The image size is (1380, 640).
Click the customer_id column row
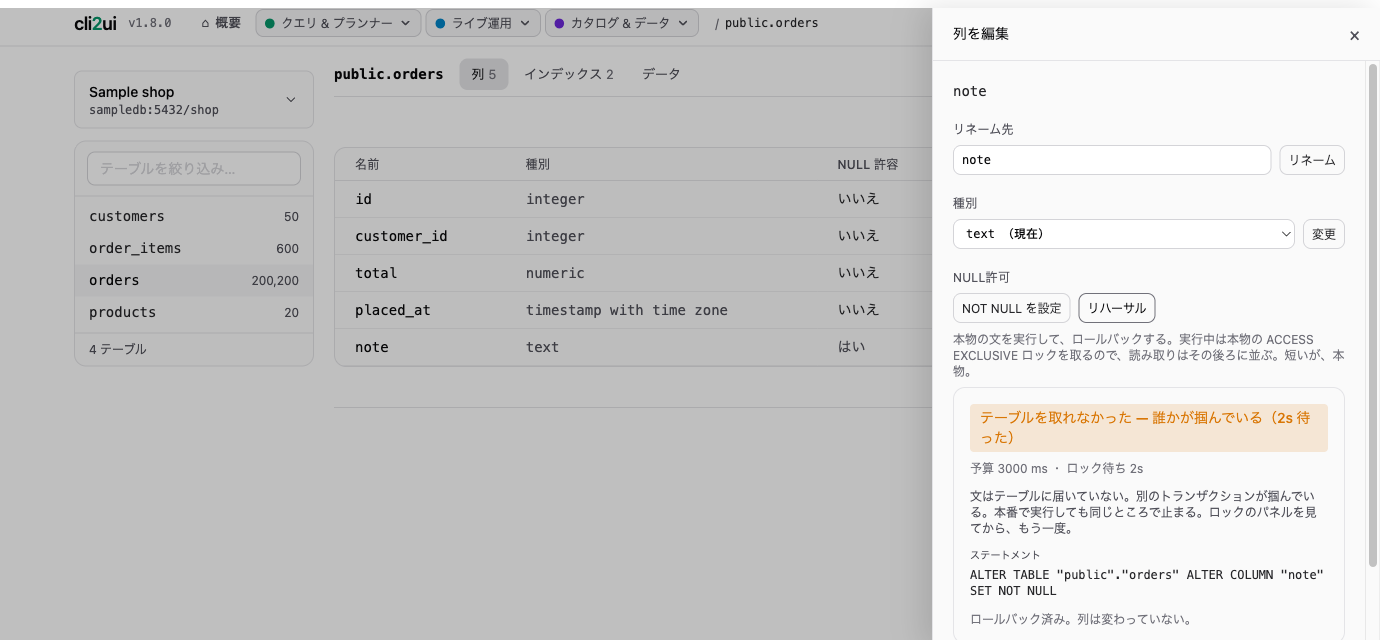click(x=633, y=236)
